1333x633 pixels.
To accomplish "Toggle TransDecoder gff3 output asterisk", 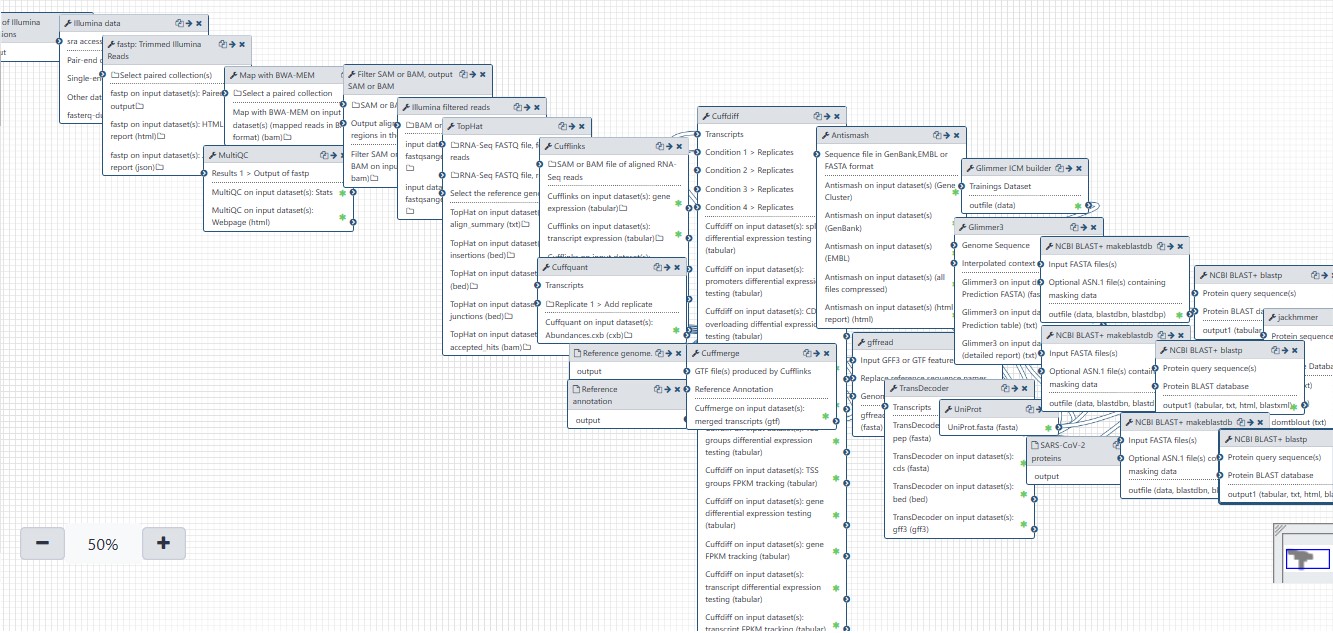I will [x=1023, y=523].
